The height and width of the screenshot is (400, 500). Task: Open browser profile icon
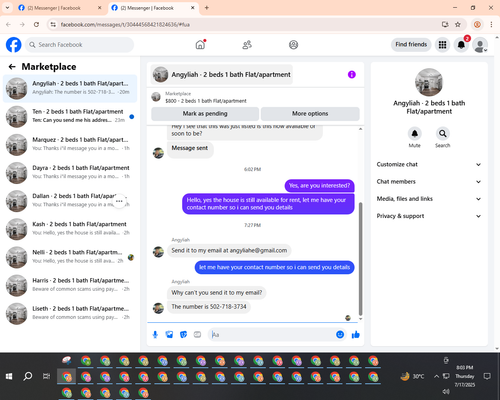tap(477, 24)
